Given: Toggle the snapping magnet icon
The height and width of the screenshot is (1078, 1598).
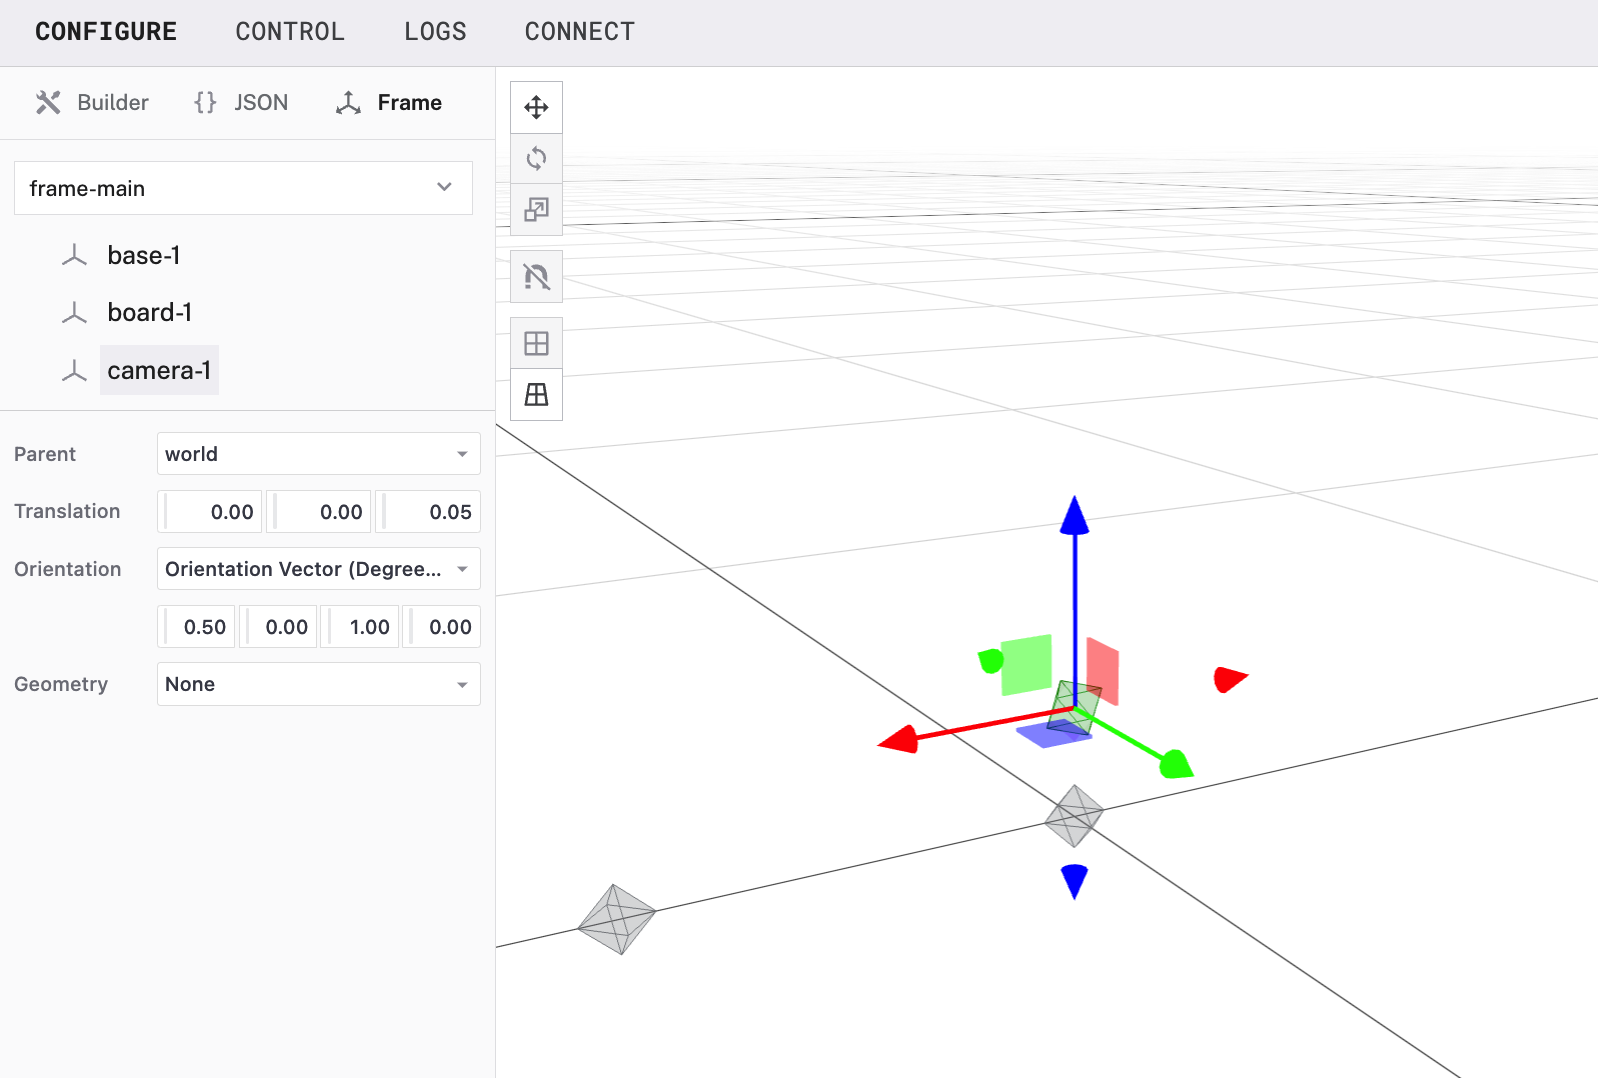Looking at the screenshot, I should [536, 277].
